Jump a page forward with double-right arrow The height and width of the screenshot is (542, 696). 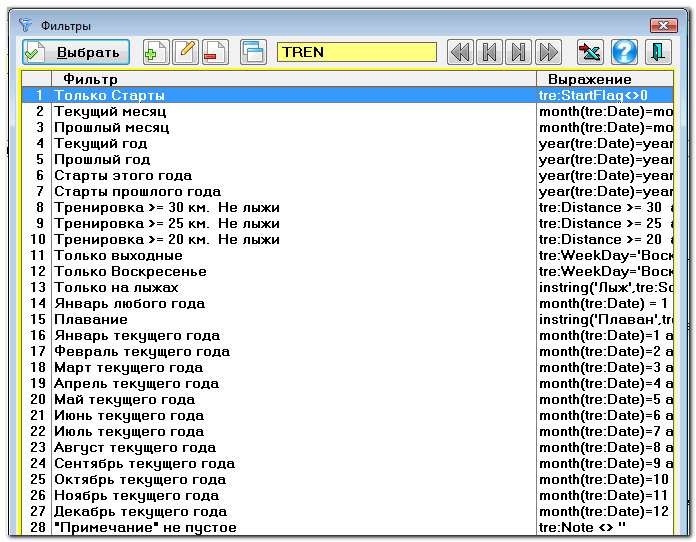click(x=548, y=52)
